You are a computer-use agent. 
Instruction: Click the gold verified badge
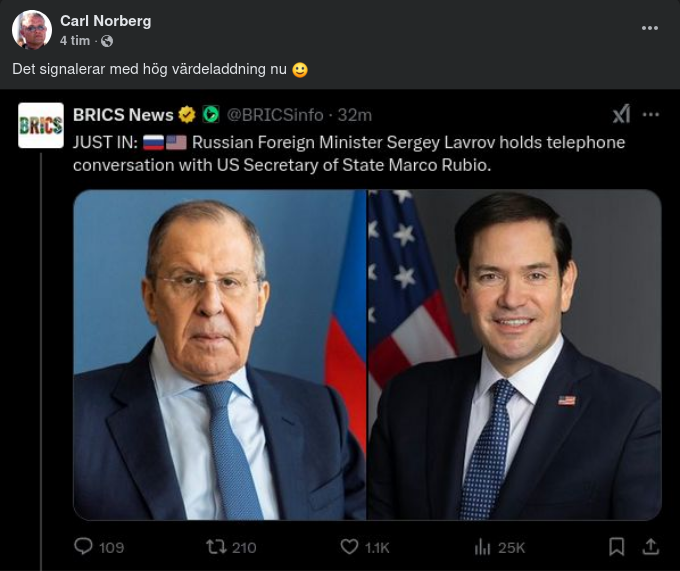186,115
